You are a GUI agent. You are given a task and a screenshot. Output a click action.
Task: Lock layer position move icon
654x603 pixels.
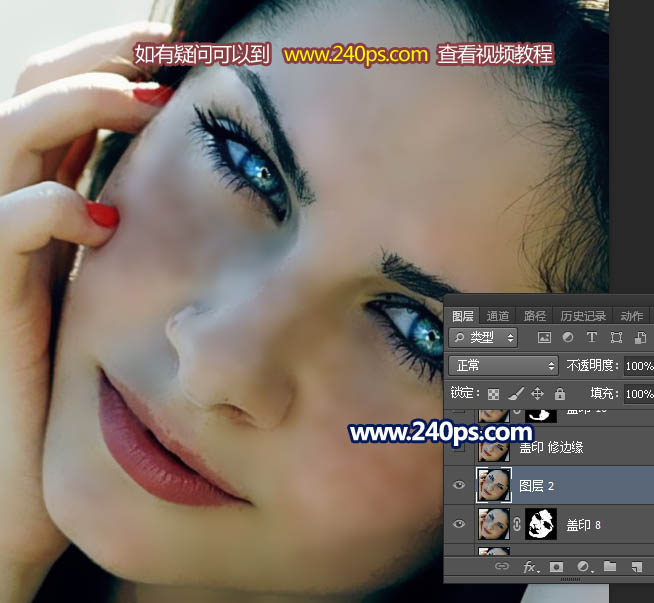[537, 393]
